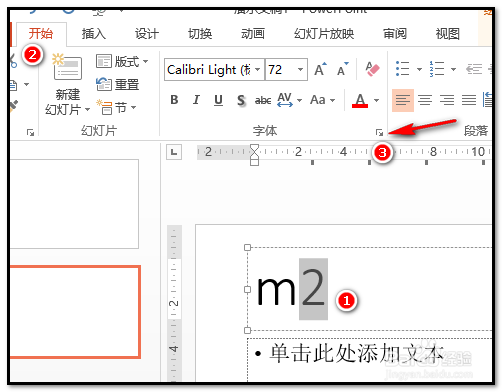Open the 节 section dropdown
The height and width of the screenshot is (392, 502).
[116, 107]
